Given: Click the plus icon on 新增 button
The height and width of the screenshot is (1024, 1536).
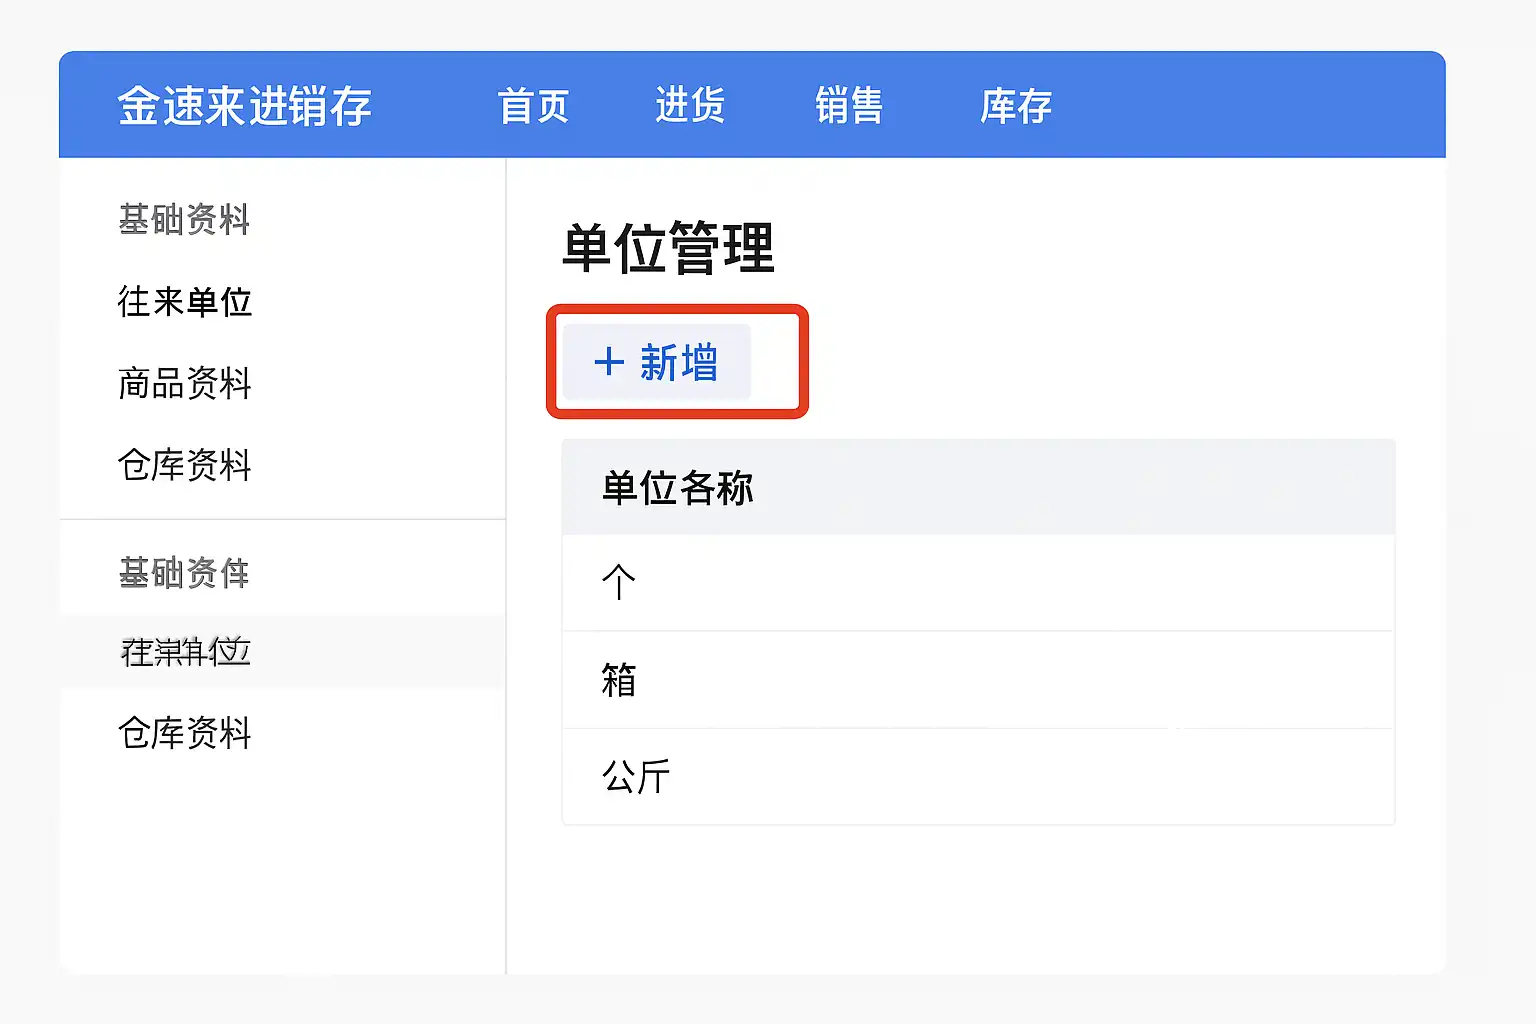Looking at the screenshot, I should coord(609,362).
